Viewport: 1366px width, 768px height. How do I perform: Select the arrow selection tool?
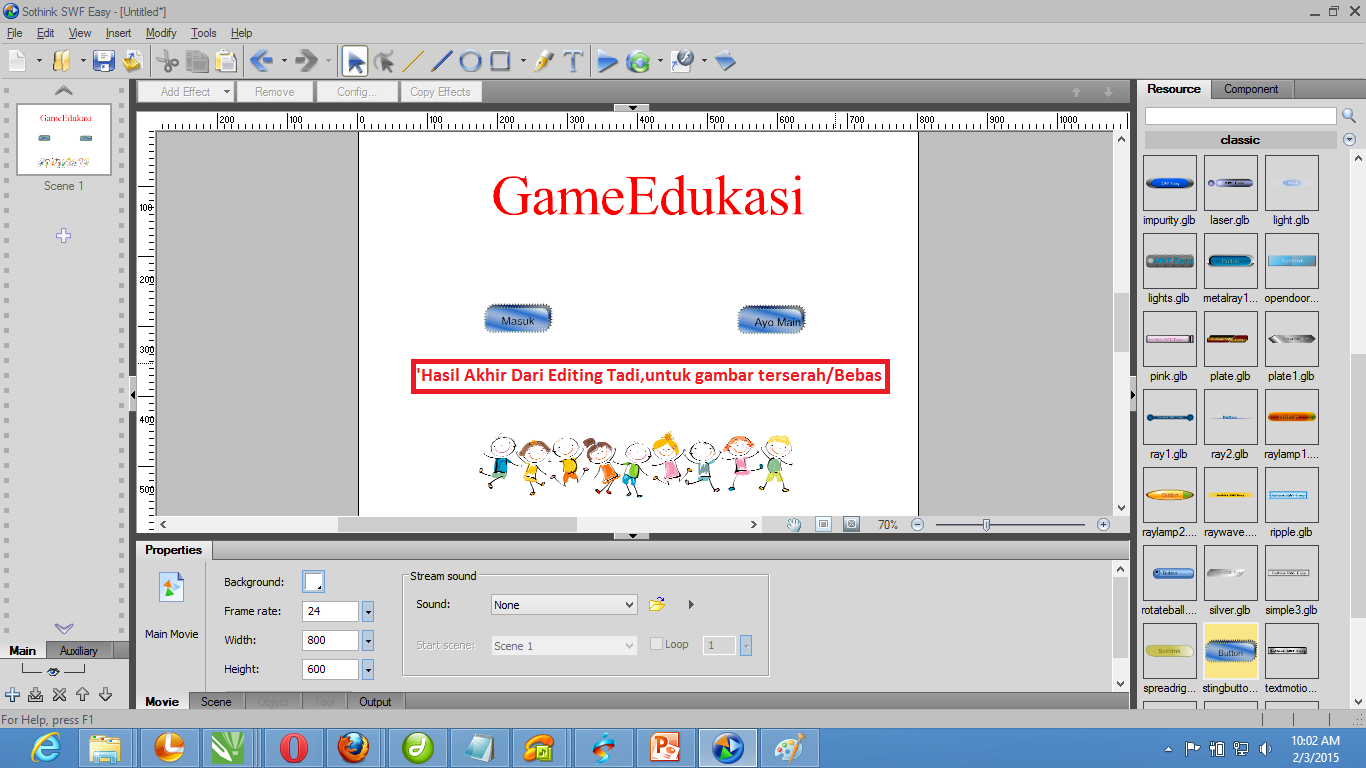coord(355,60)
